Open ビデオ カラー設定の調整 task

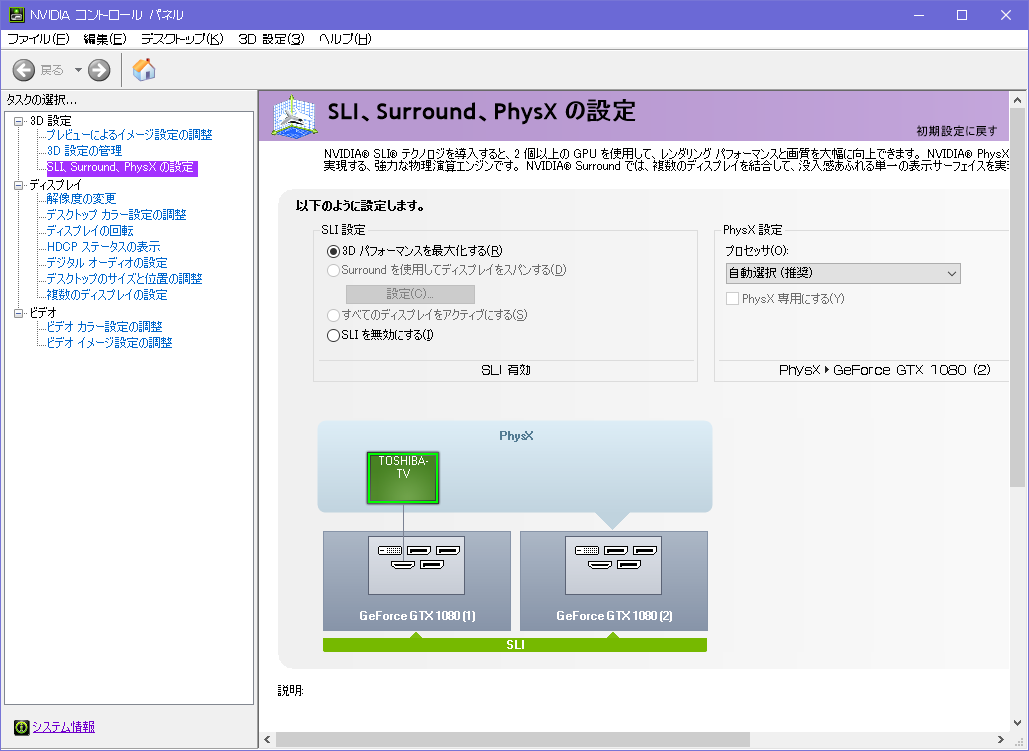pos(104,327)
